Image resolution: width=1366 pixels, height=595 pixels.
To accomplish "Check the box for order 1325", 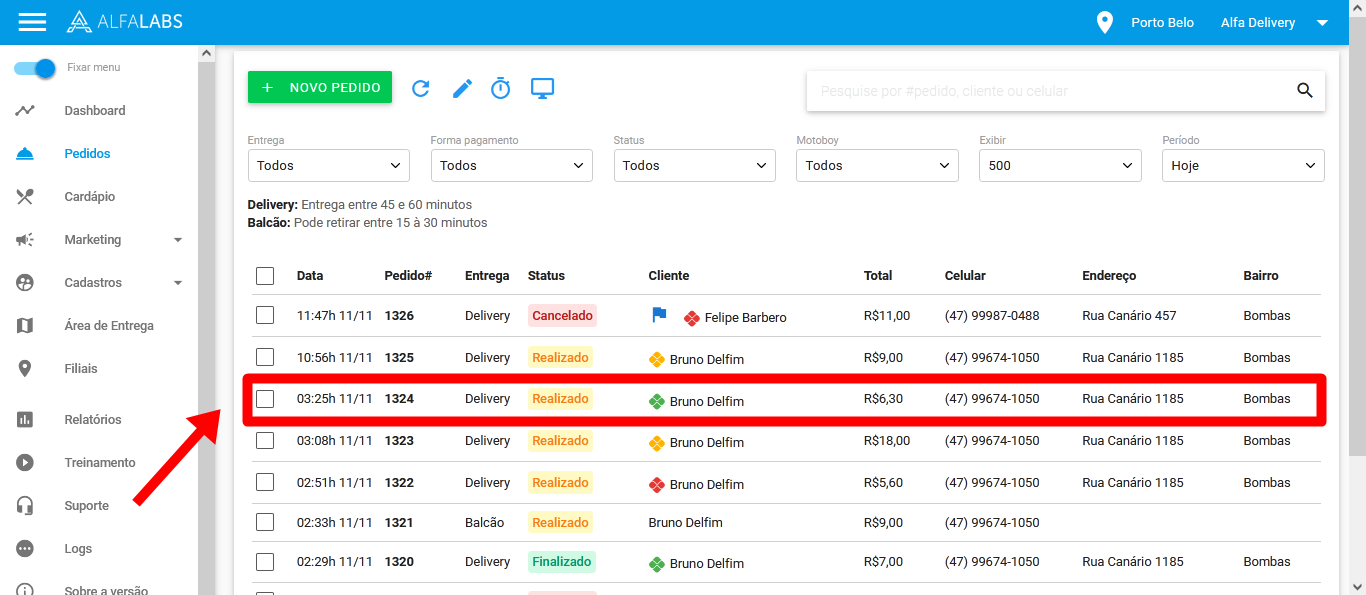I will (x=265, y=357).
